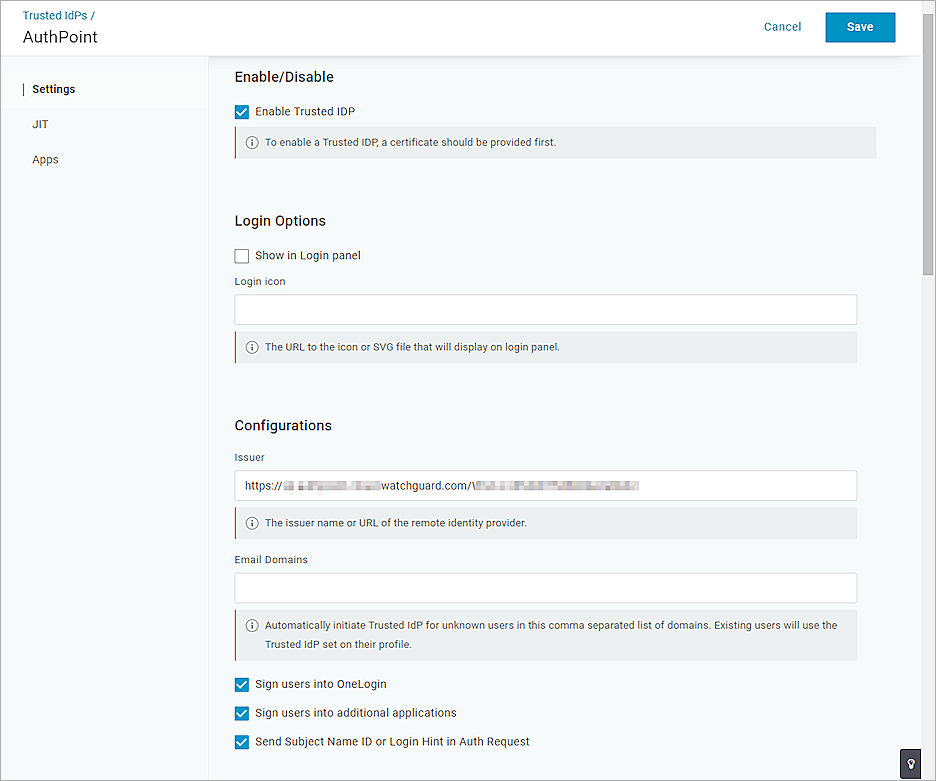Enable Show in Login panel
936x781 pixels.
[x=241, y=256]
